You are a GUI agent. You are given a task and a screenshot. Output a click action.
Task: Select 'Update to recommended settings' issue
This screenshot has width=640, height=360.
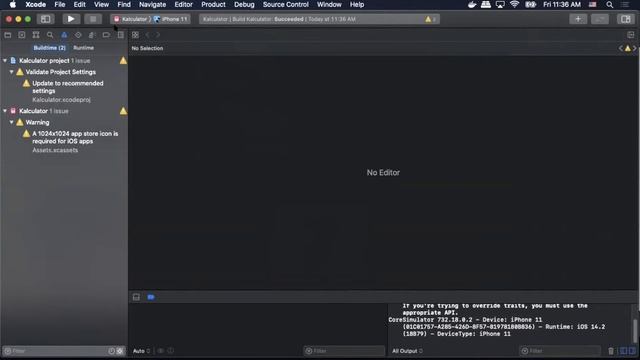click(x=68, y=87)
